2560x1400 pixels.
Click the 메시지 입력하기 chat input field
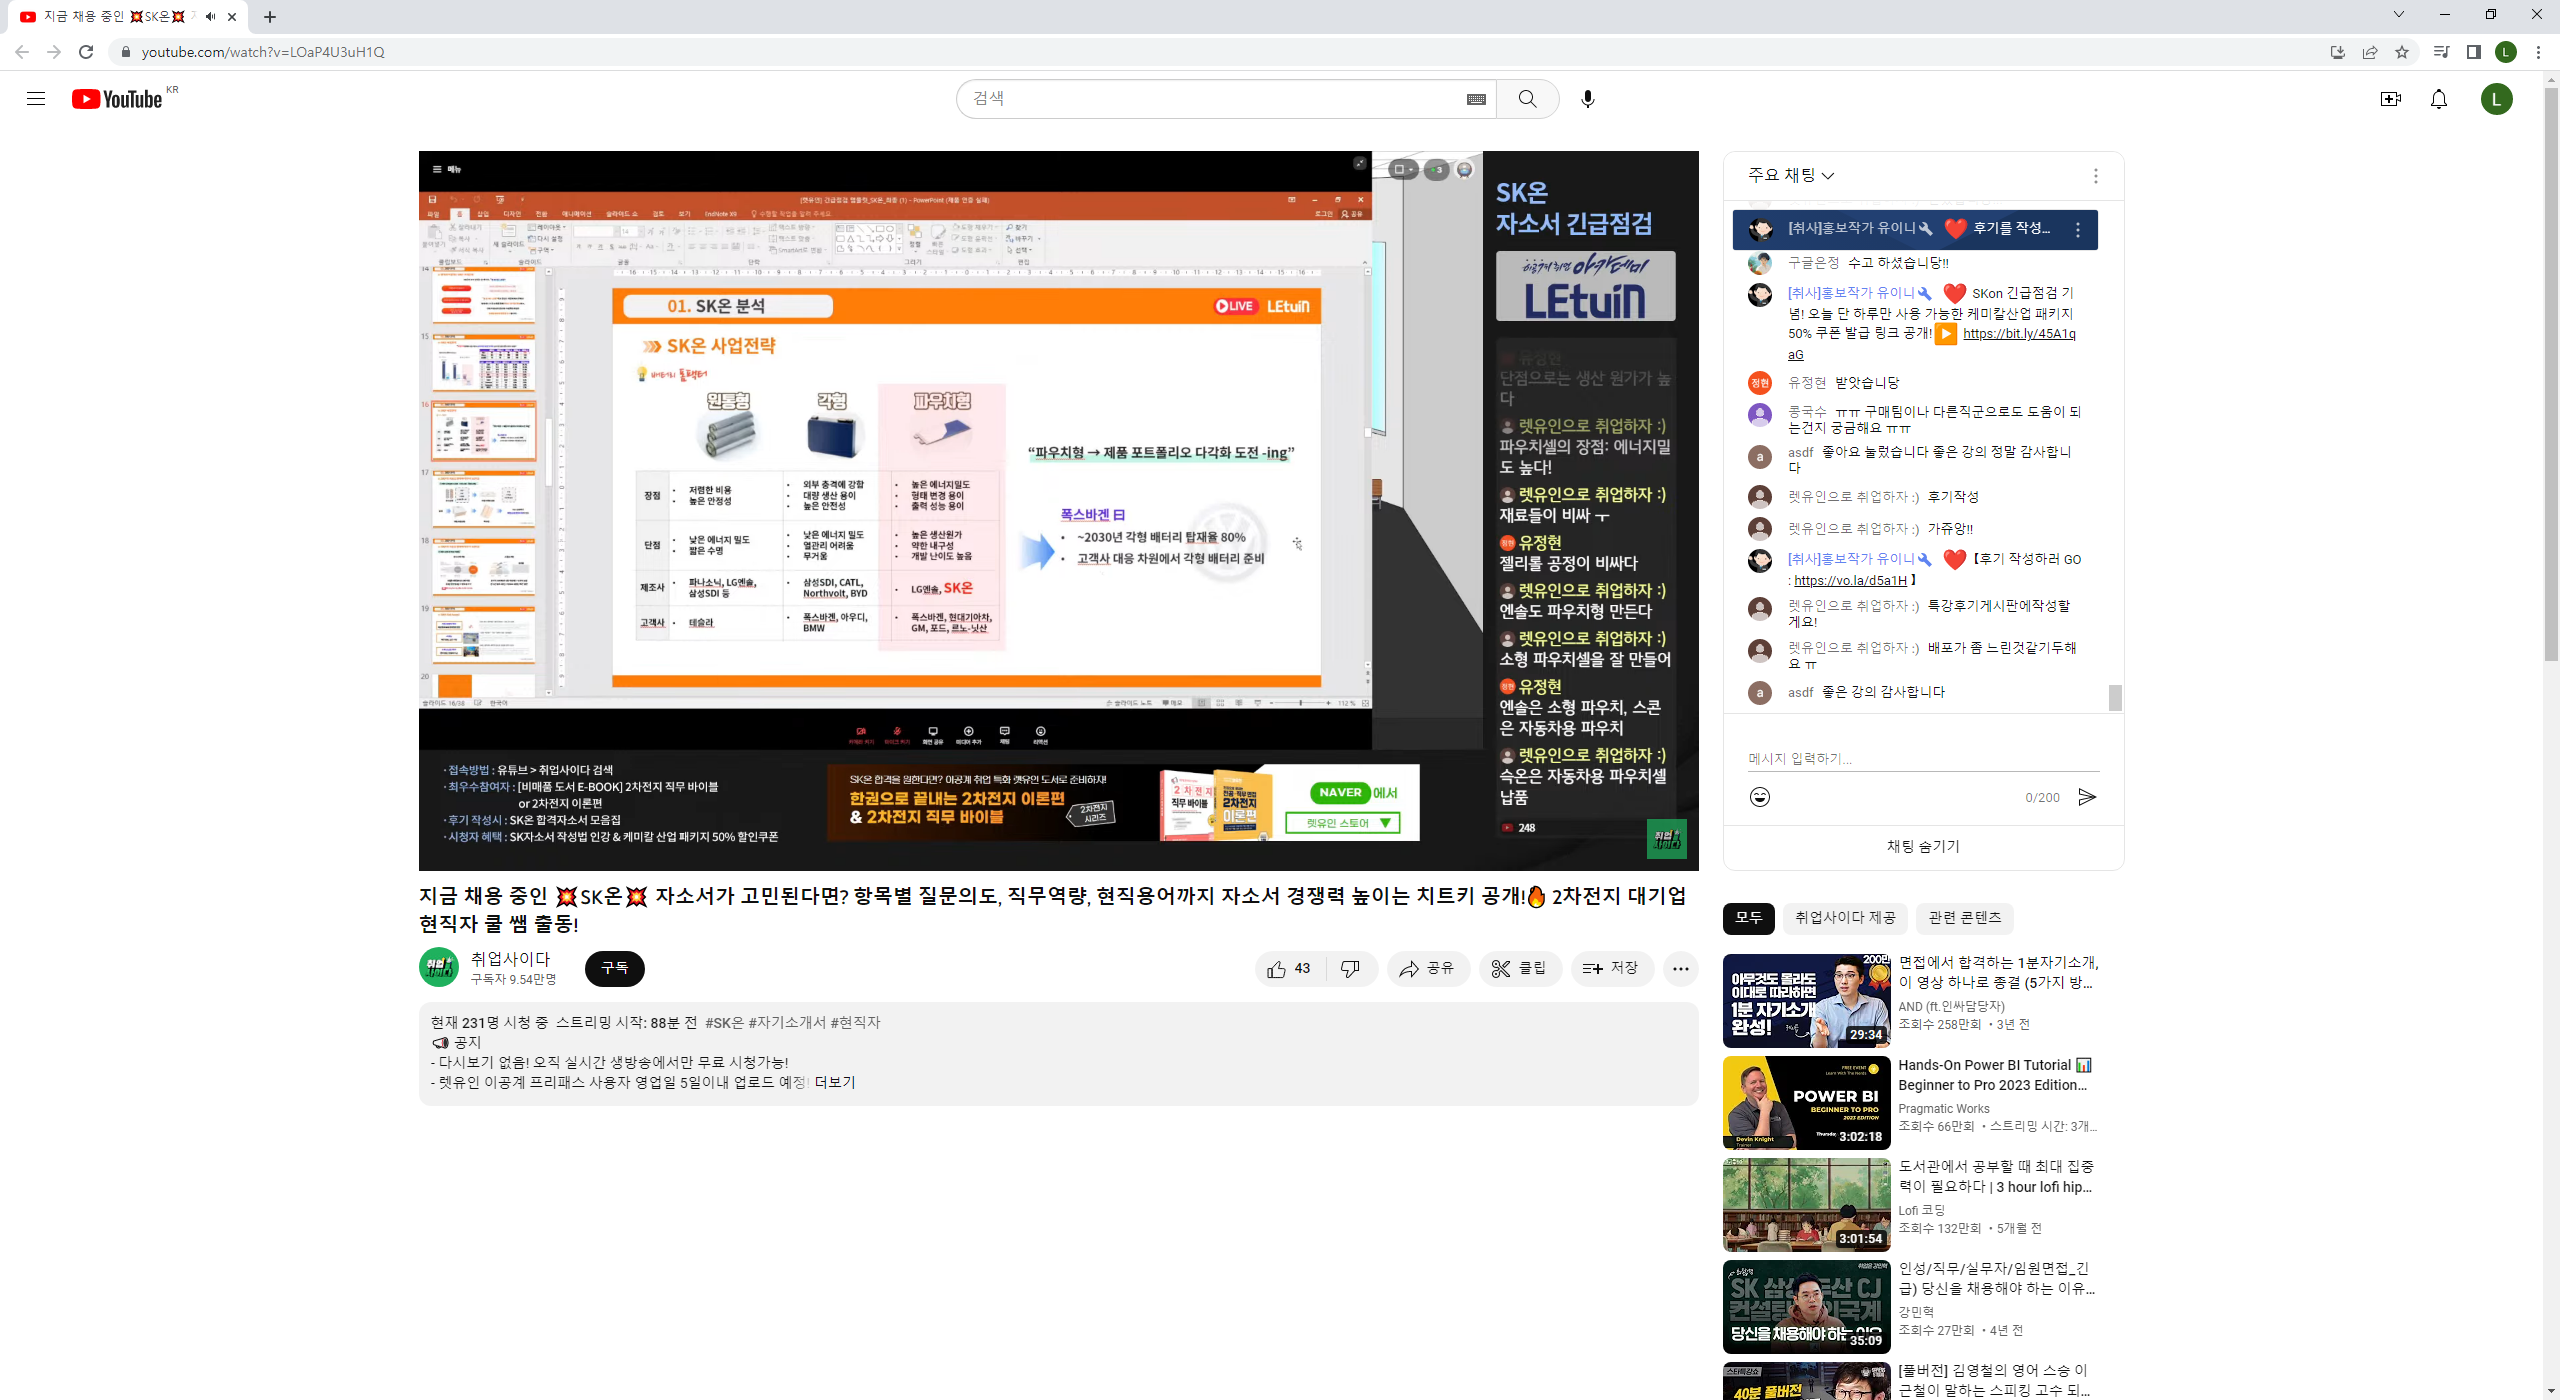1923,758
